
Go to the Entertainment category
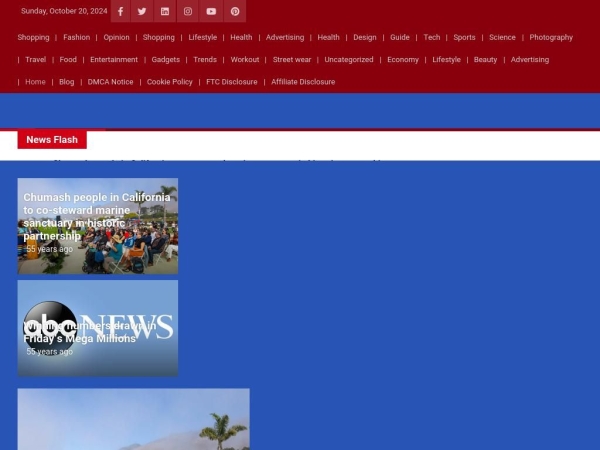[114, 60]
